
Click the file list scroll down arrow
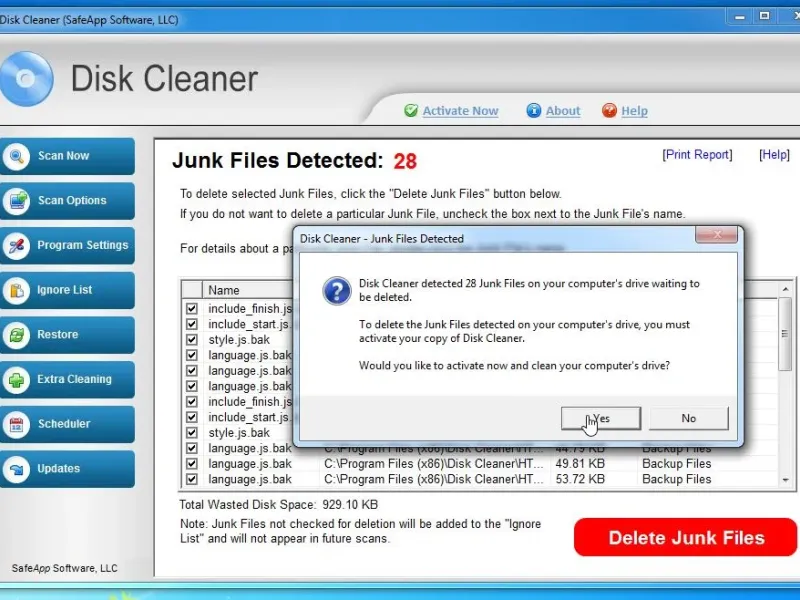coord(785,480)
